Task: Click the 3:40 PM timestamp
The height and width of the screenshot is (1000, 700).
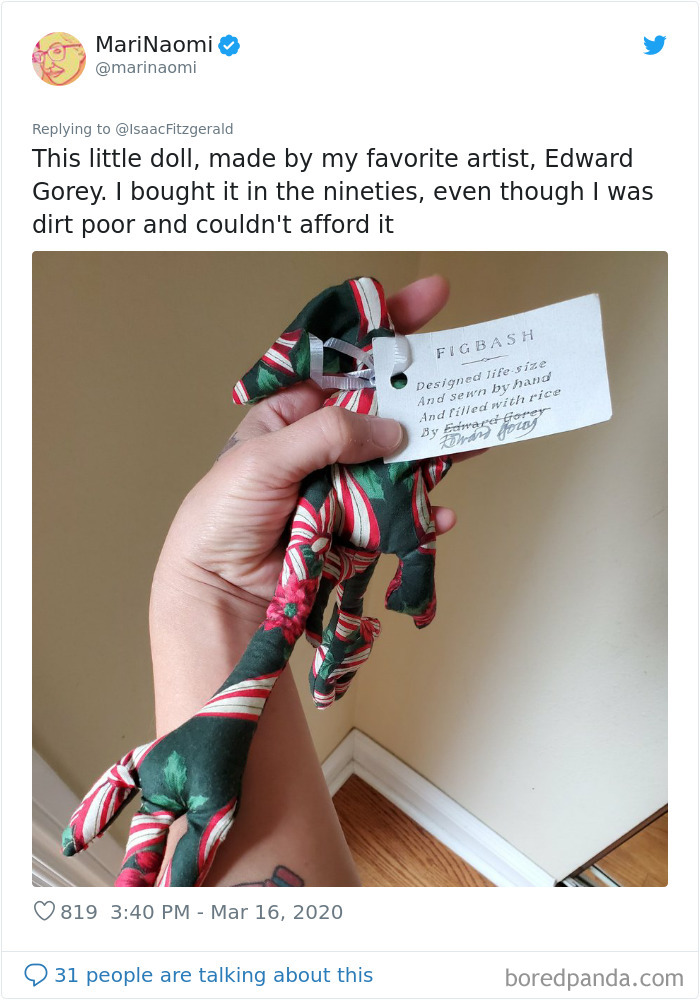Action: point(150,912)
